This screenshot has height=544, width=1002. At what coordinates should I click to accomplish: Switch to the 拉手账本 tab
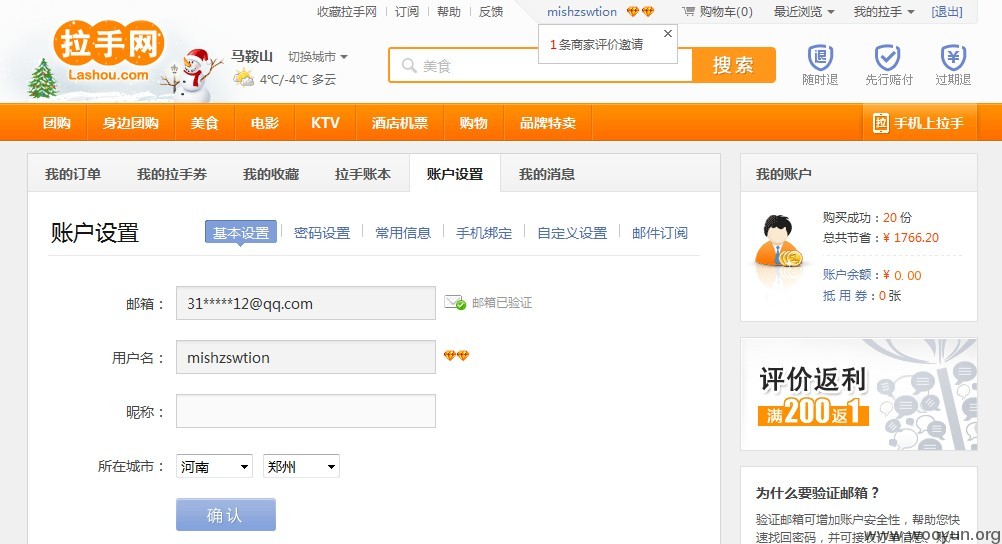tap(363, 174)
